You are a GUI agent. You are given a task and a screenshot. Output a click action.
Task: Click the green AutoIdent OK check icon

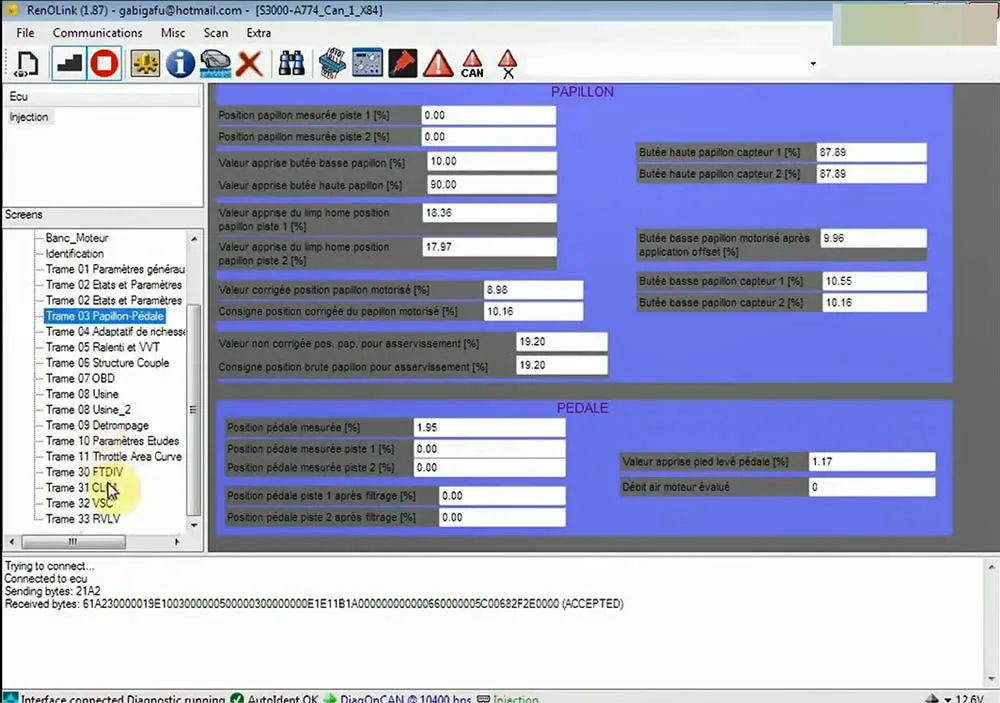point(237,698)
